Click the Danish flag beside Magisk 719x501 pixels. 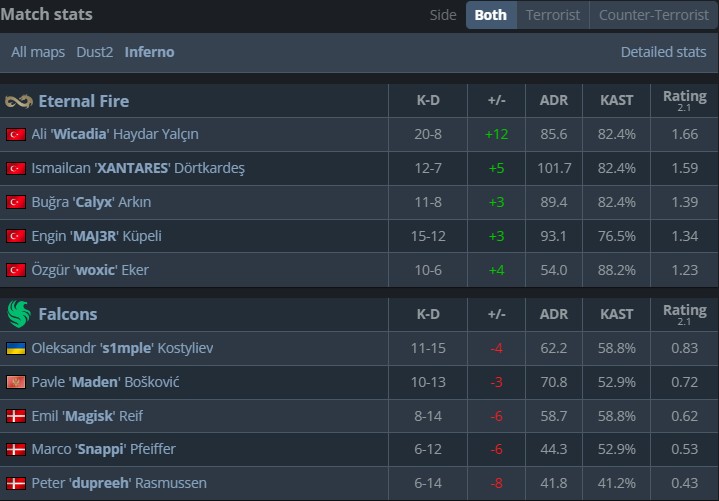point(16,416)
